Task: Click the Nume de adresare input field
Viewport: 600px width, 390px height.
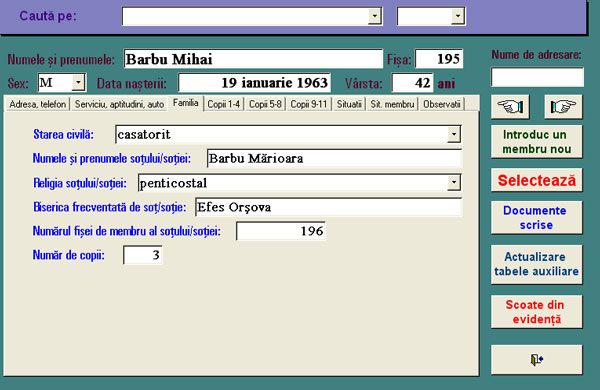Action: pyautogui.click(x=537, y=77)
